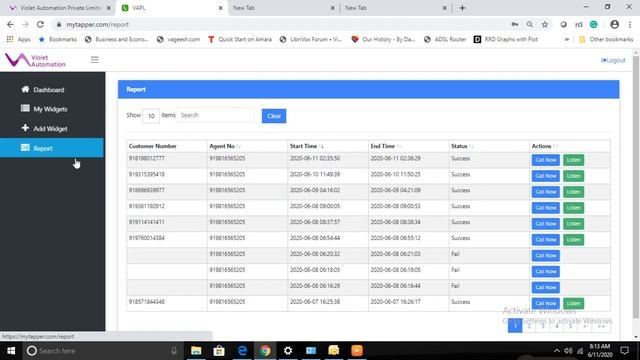This screenshot has width=640, height=360.
Task: Go to pagination page 3
Action: 543,326
